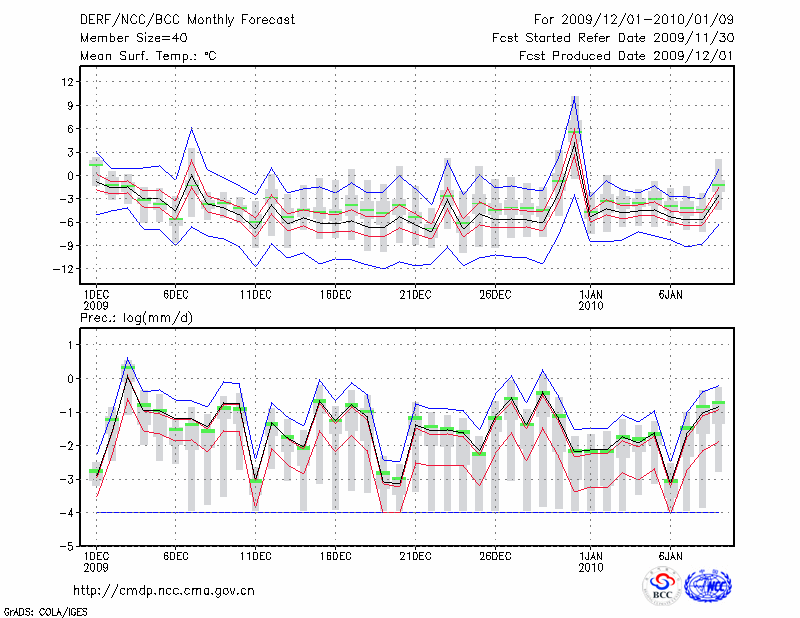Click the 16DEC label under the precipitation chart
800x618 pixels.
[x=335, y=556]
